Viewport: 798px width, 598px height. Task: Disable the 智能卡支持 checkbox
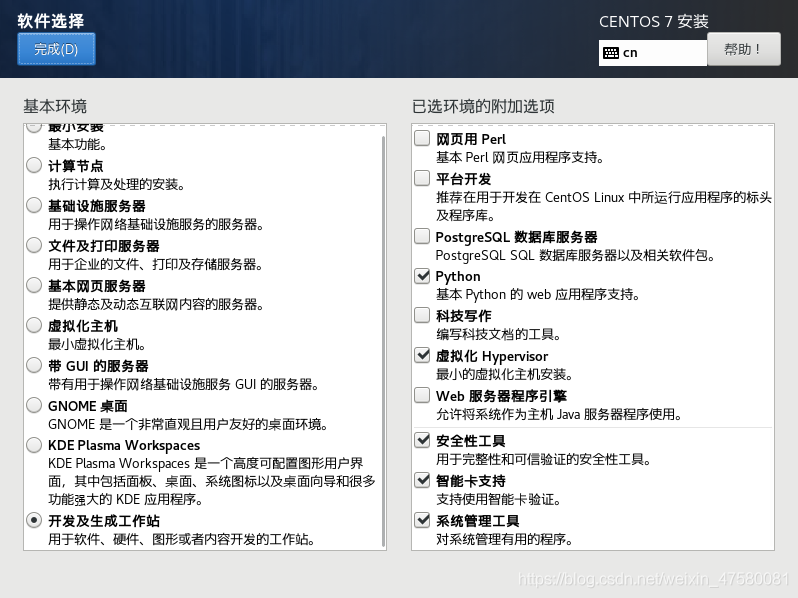pos(422,480)
